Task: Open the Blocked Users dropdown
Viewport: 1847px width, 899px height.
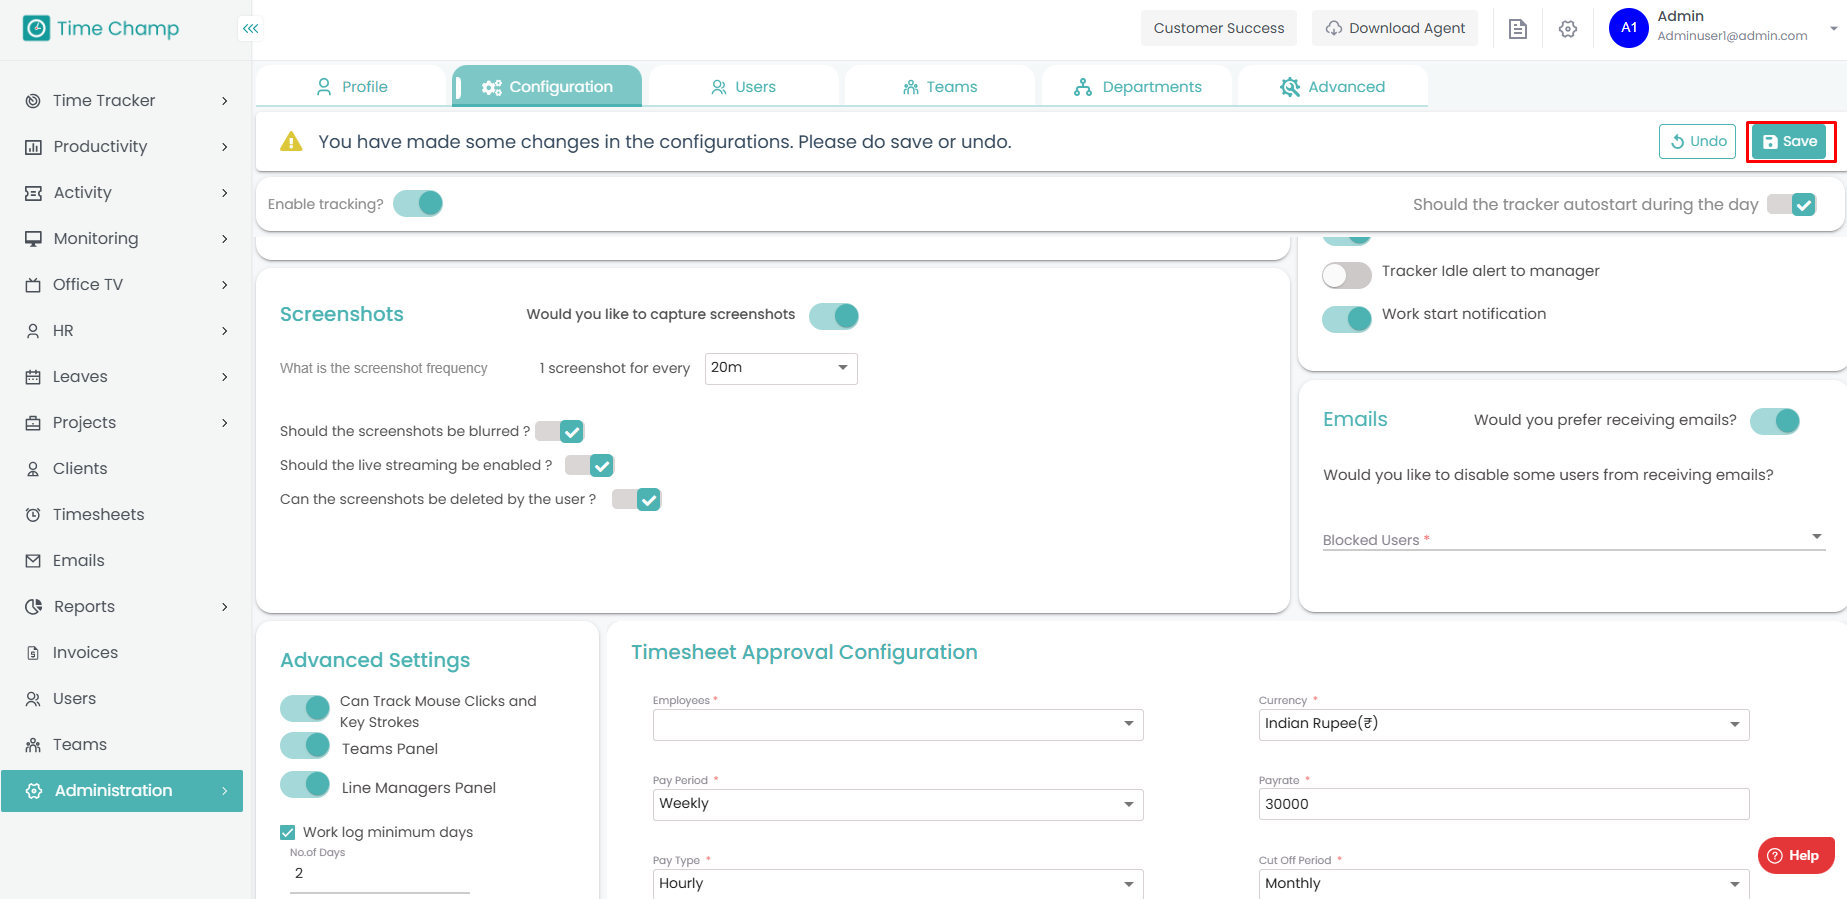Action: point(1572,538)
